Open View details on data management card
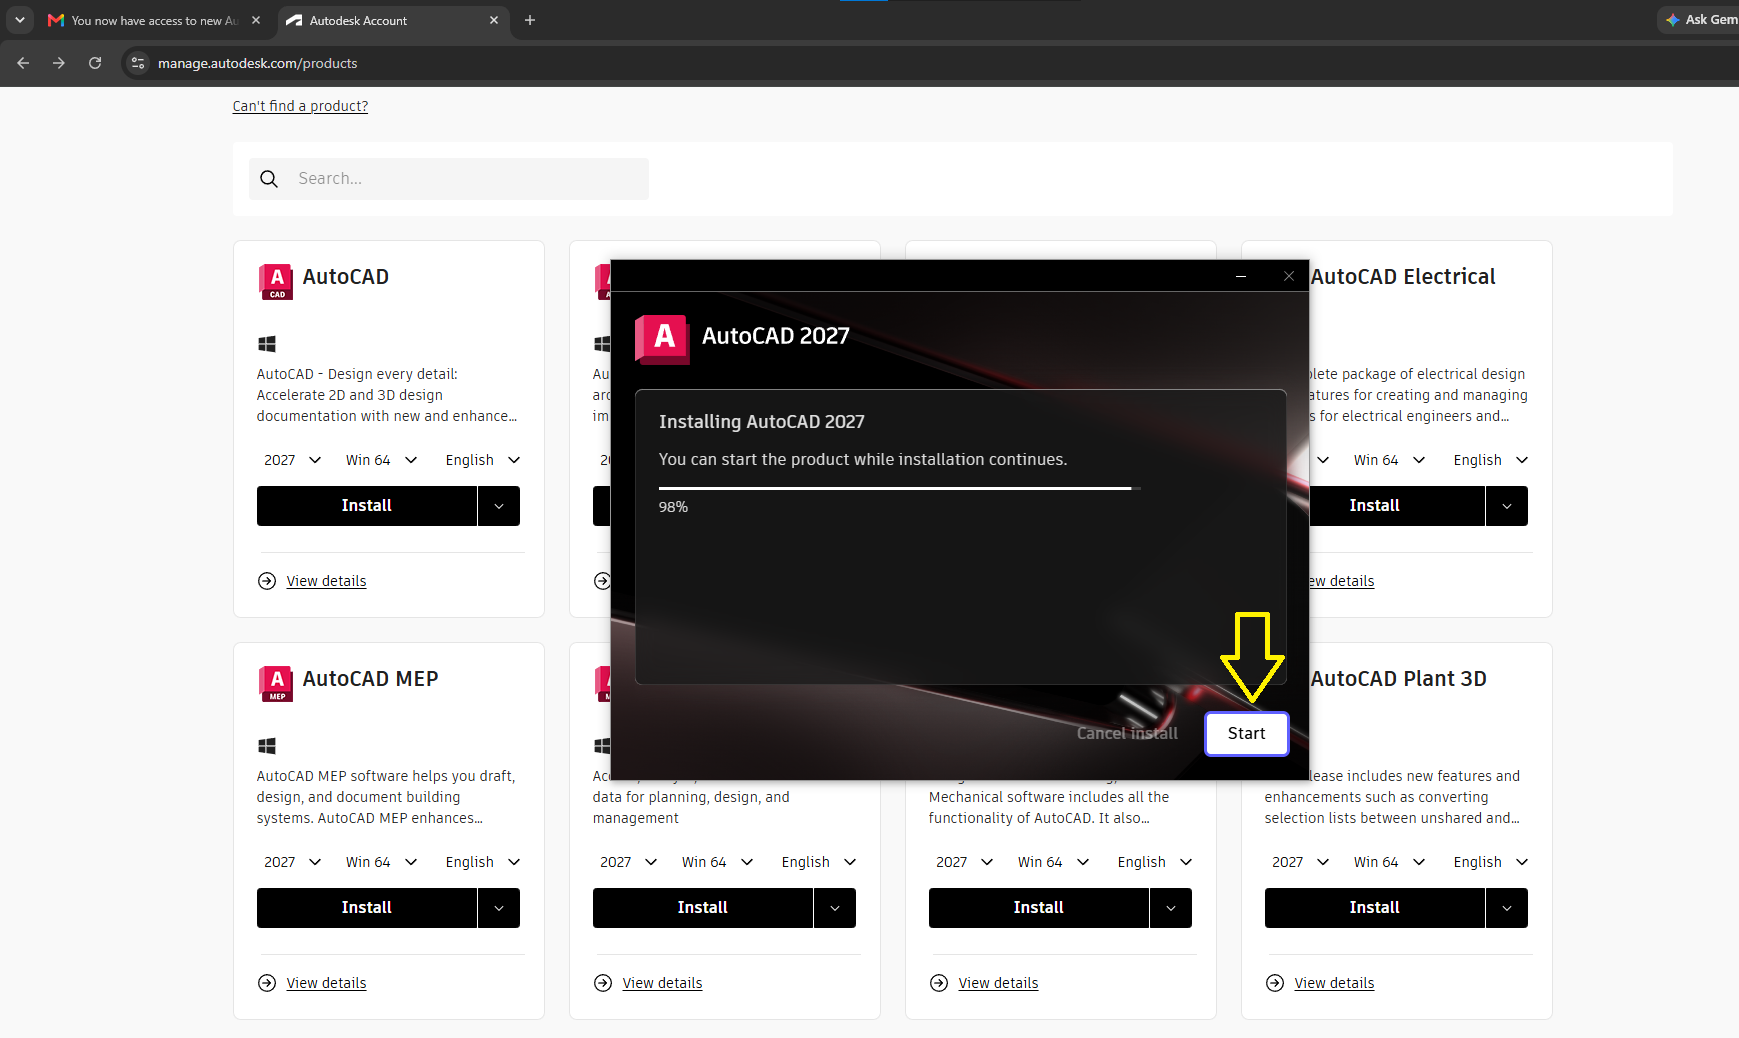Image resolution: width=1739 pixels, height=1038 pixels. 662,983
